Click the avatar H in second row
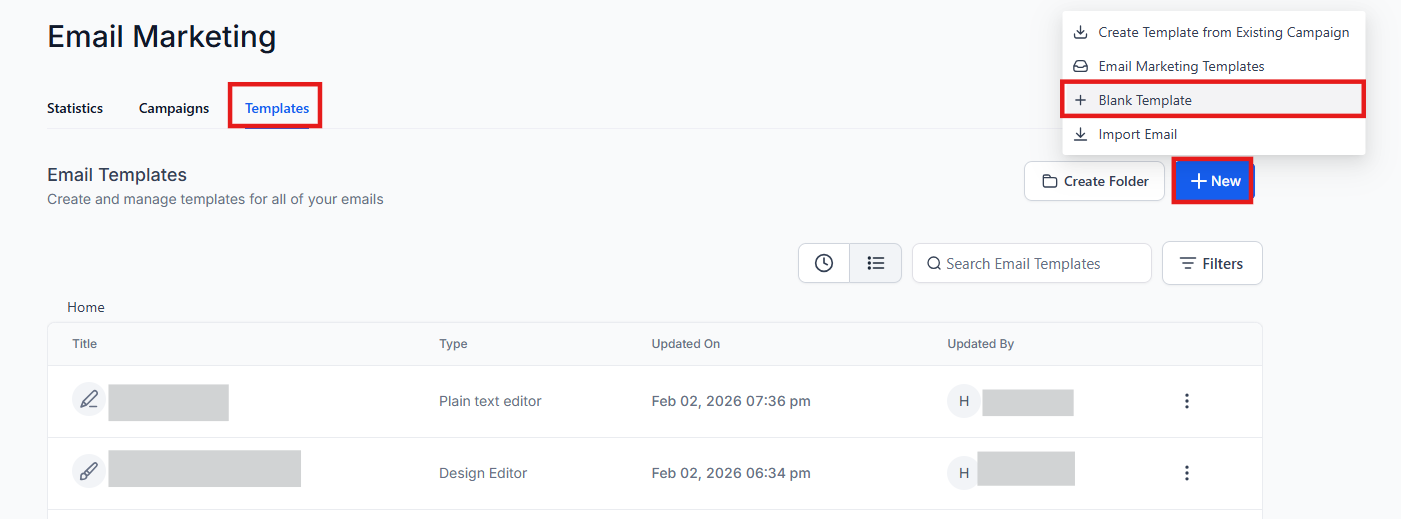 [x=964, y=473]
